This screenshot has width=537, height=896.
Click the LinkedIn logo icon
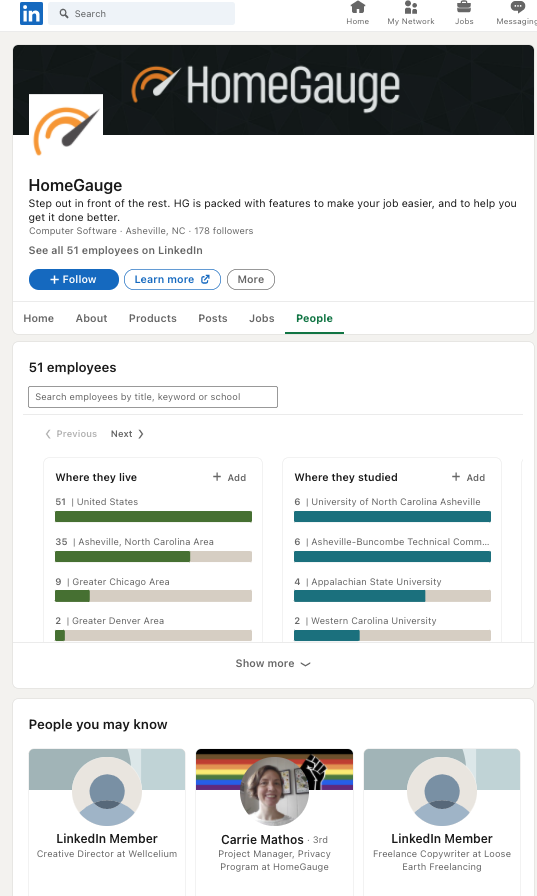click(x=31, y=13)
